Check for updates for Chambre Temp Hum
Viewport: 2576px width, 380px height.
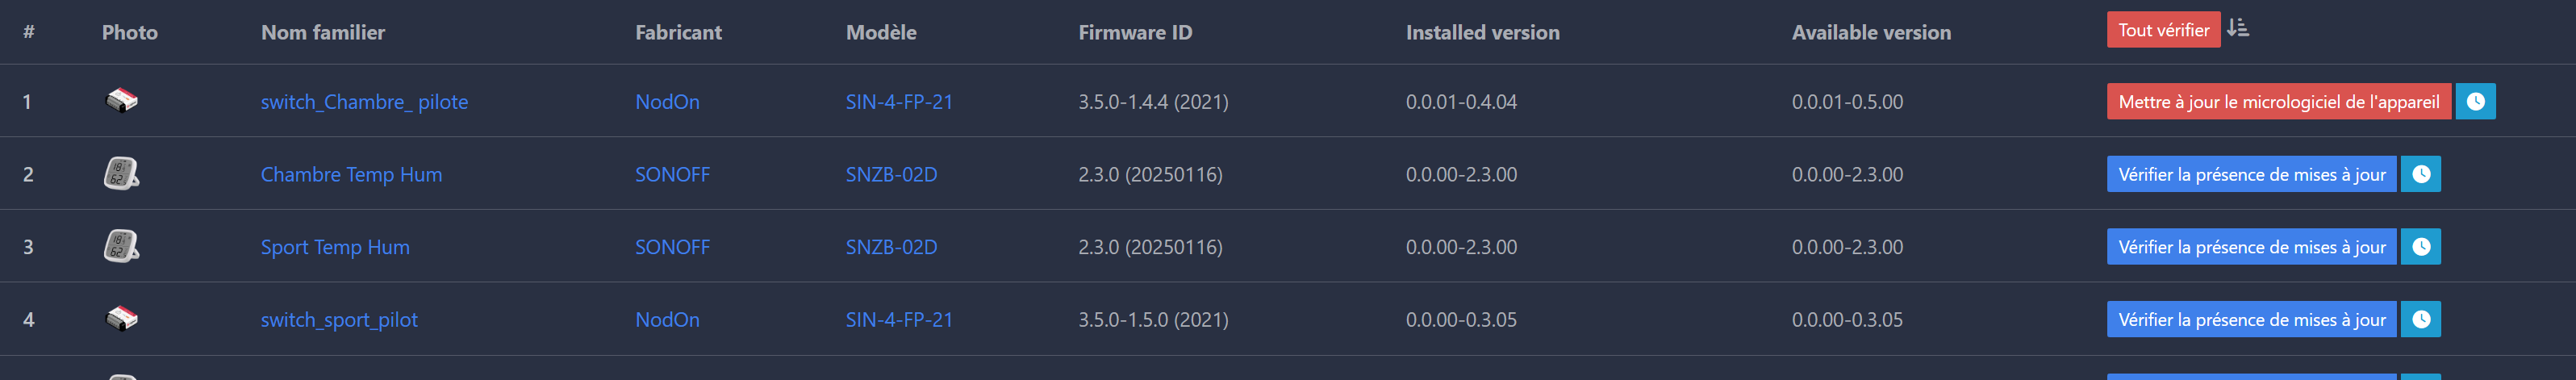pyautogui.click(x=2251, y=174)
